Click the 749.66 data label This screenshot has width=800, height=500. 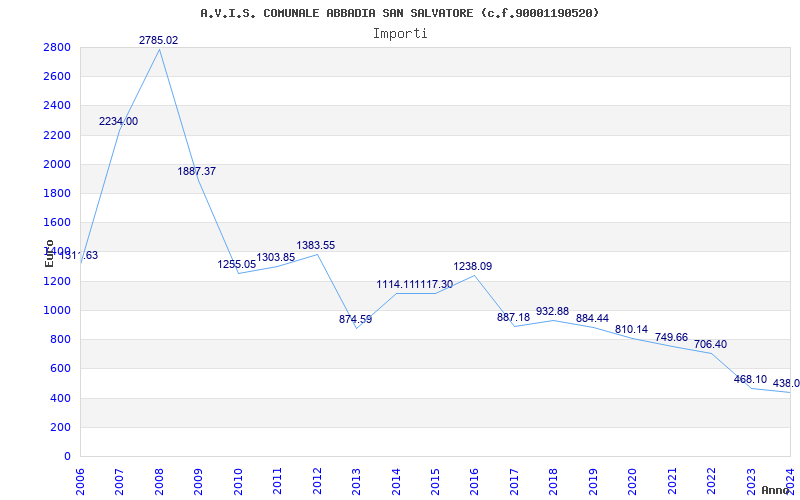click(671, 338)
